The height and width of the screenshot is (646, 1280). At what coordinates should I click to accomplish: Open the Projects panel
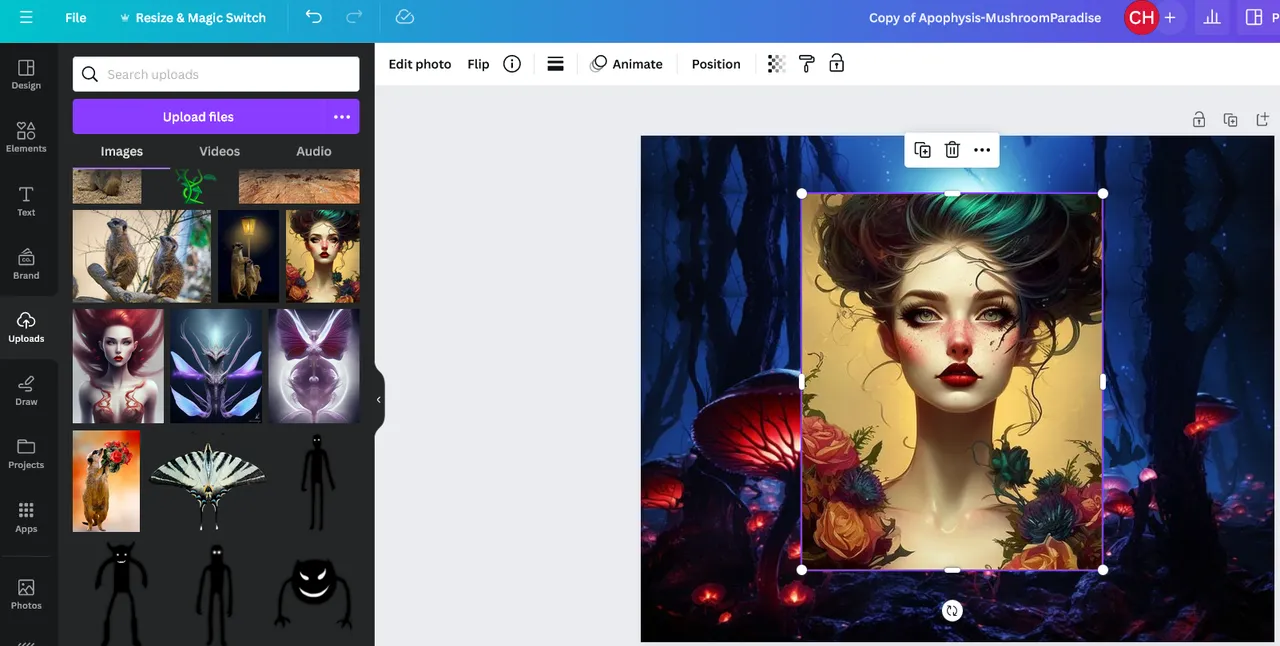pyautogui.click(x=26, y=453)
